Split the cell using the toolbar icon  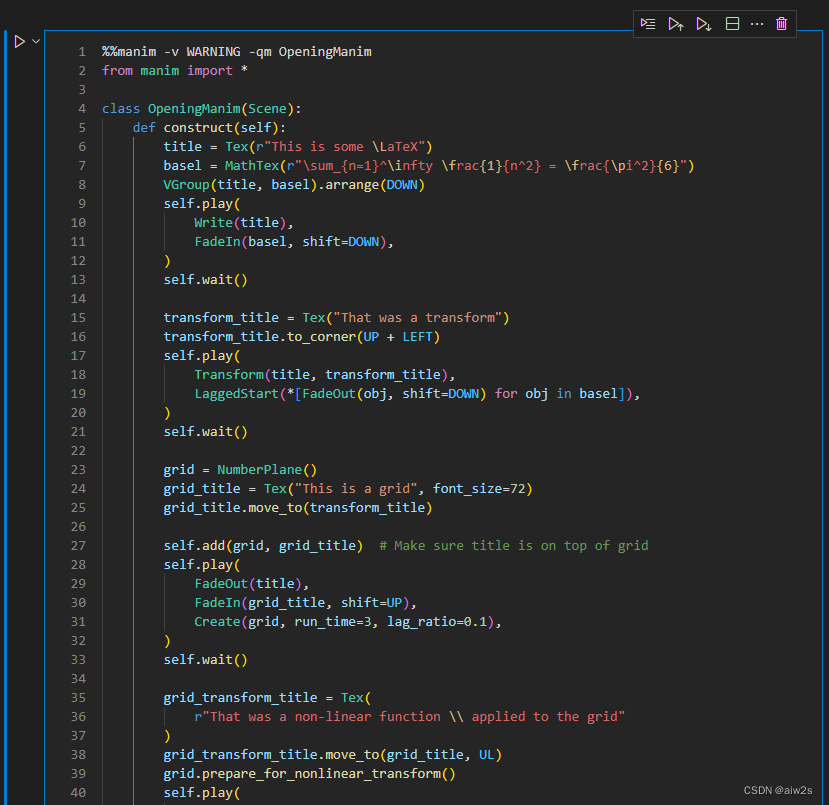[x=732, y=24]
